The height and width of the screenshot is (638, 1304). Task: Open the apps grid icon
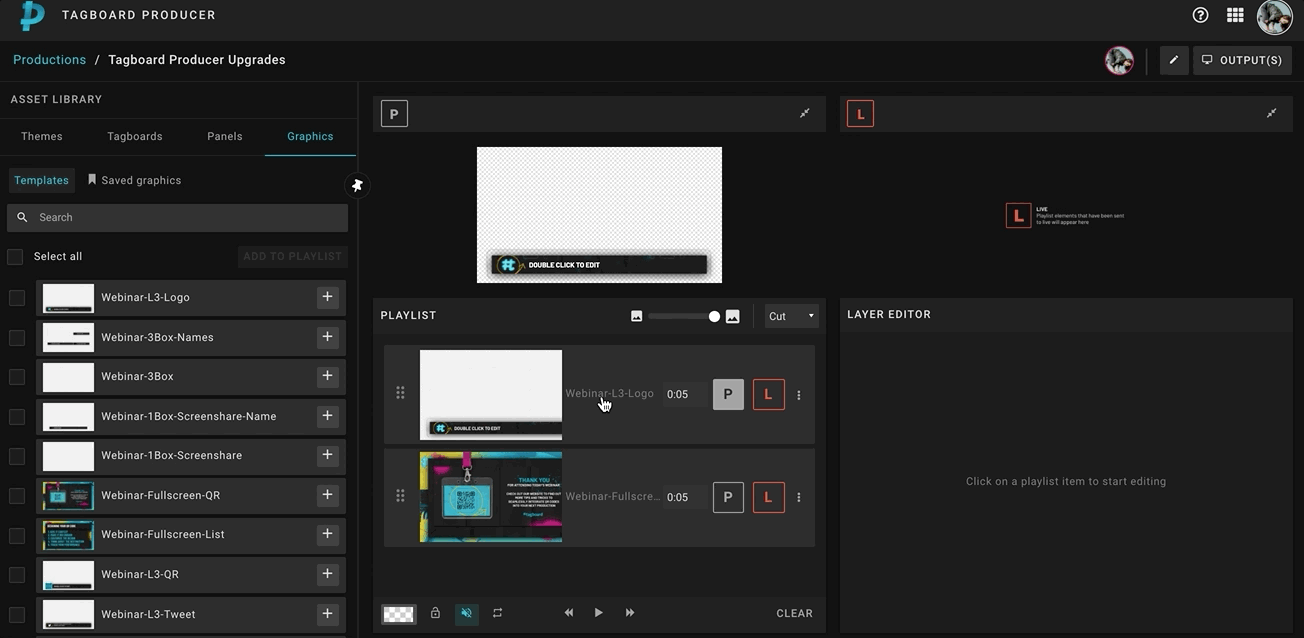point(1235,15)
